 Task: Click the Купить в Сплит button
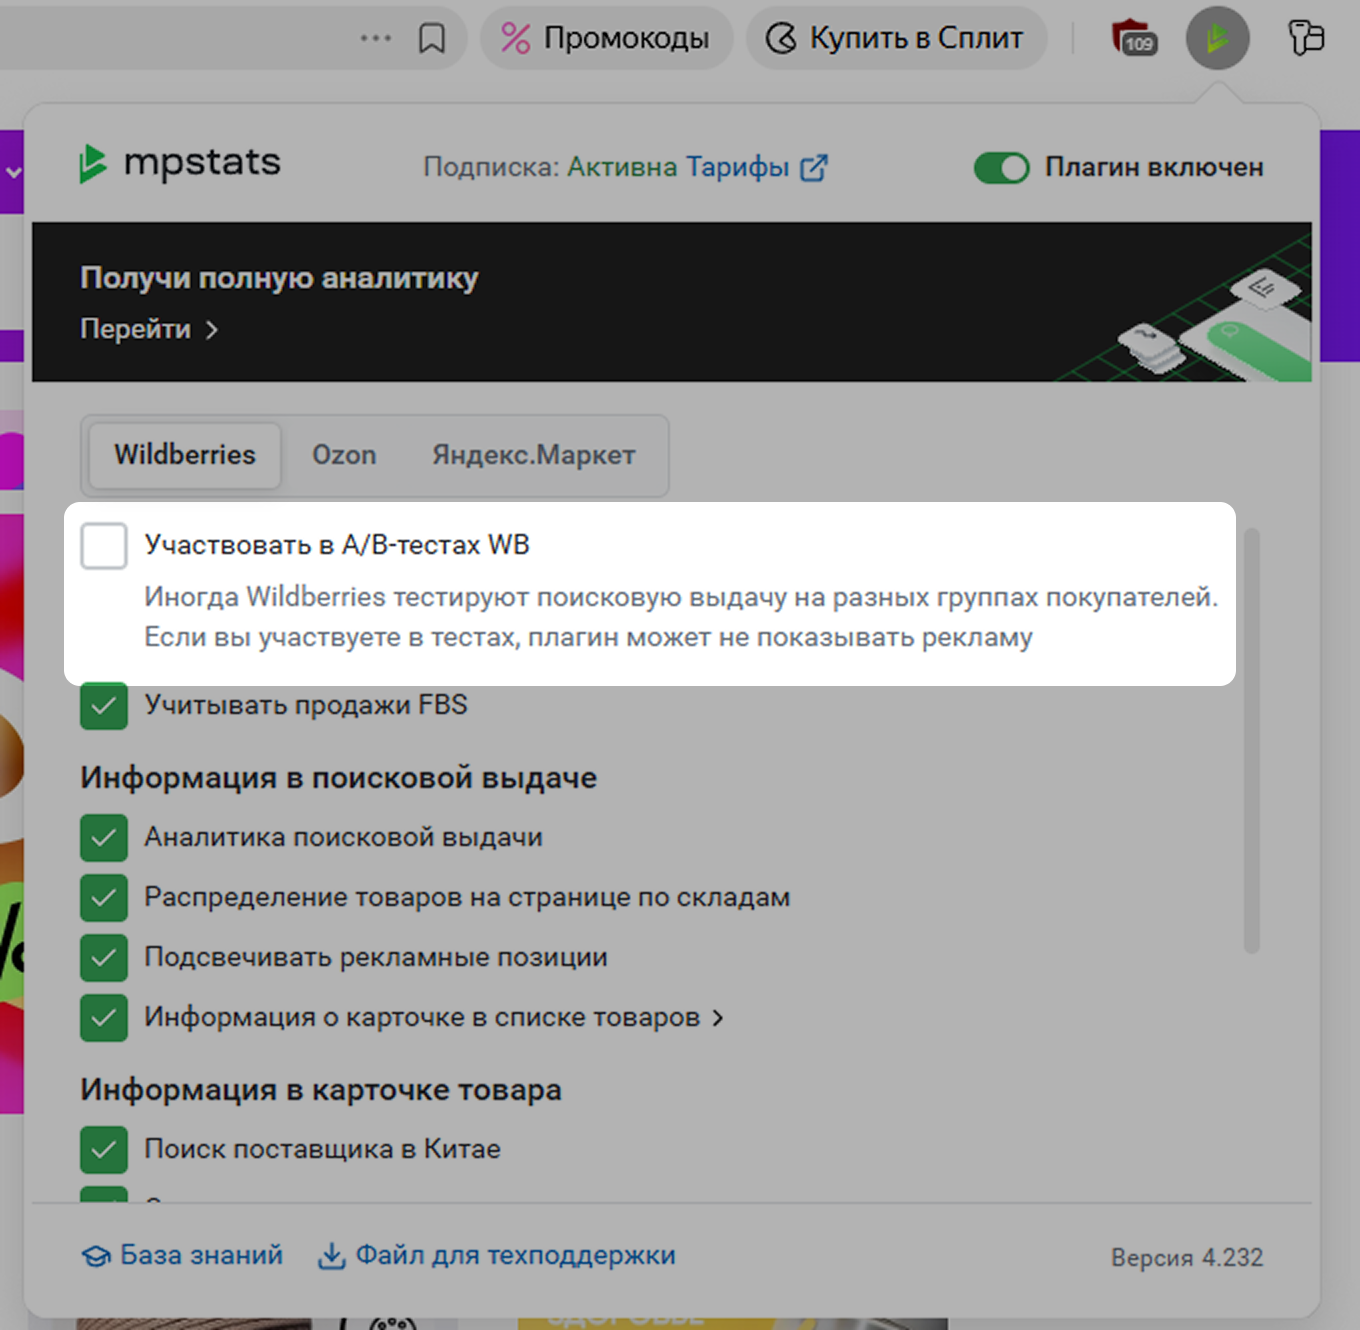pyautogui.click(x=895, y=39)
